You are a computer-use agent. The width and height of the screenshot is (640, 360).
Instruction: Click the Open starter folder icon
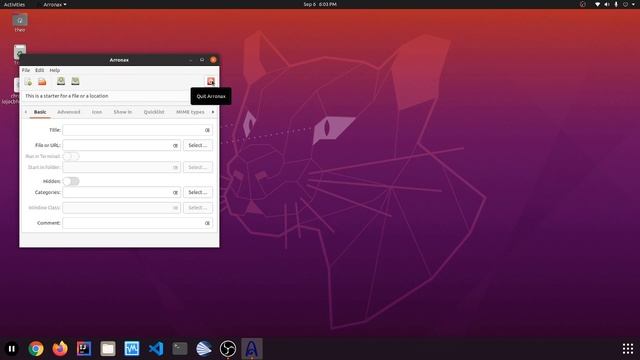42,82
